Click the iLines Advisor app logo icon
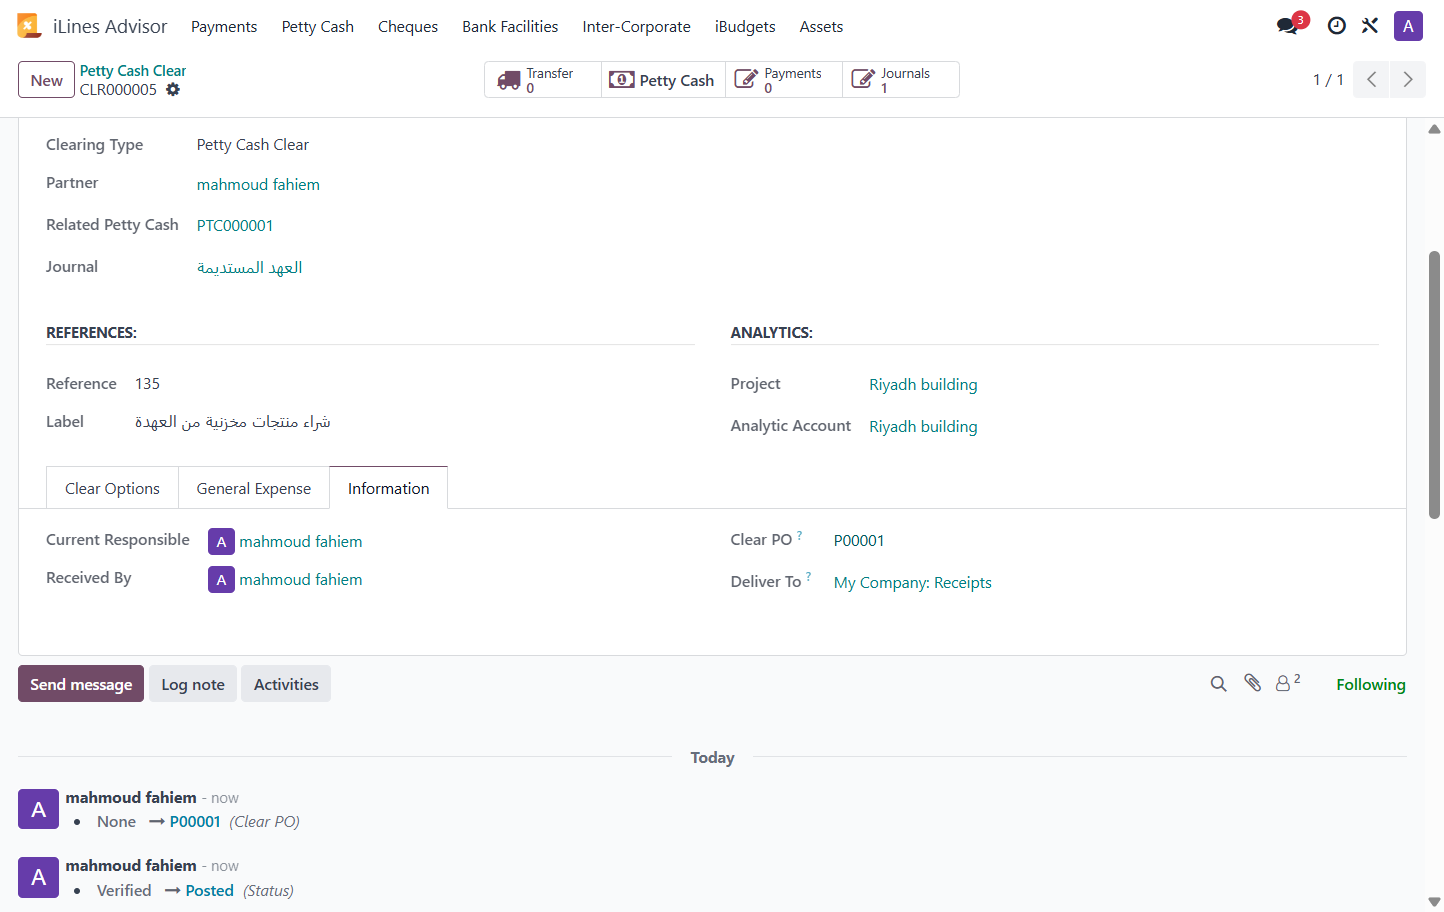Image resolution: width=1444 pixels, height=912 pixels. coord(29,26)
